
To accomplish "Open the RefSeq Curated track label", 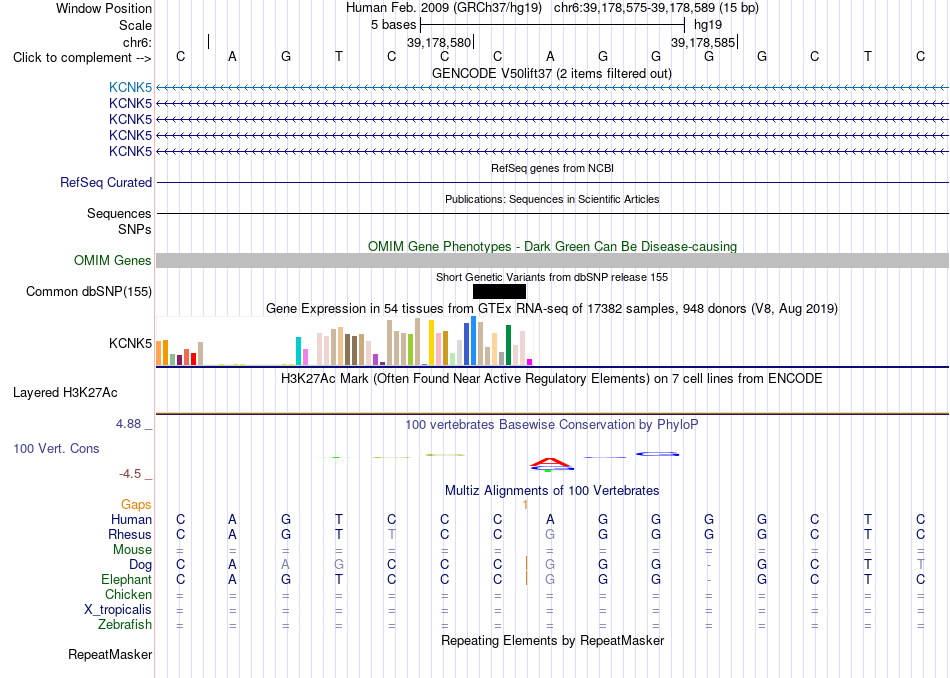I will coord(106,182).
